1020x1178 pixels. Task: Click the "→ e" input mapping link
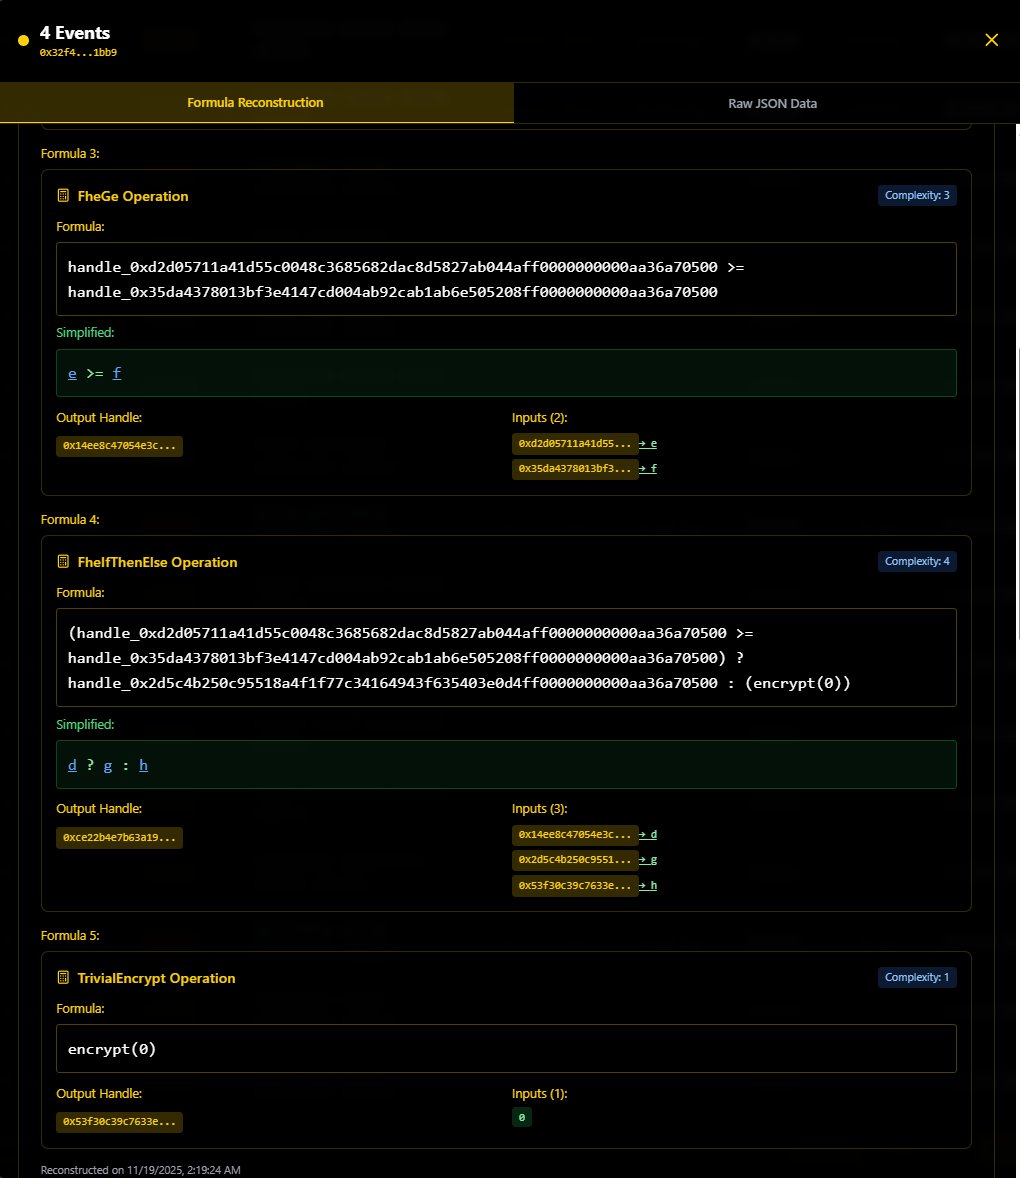649,443
